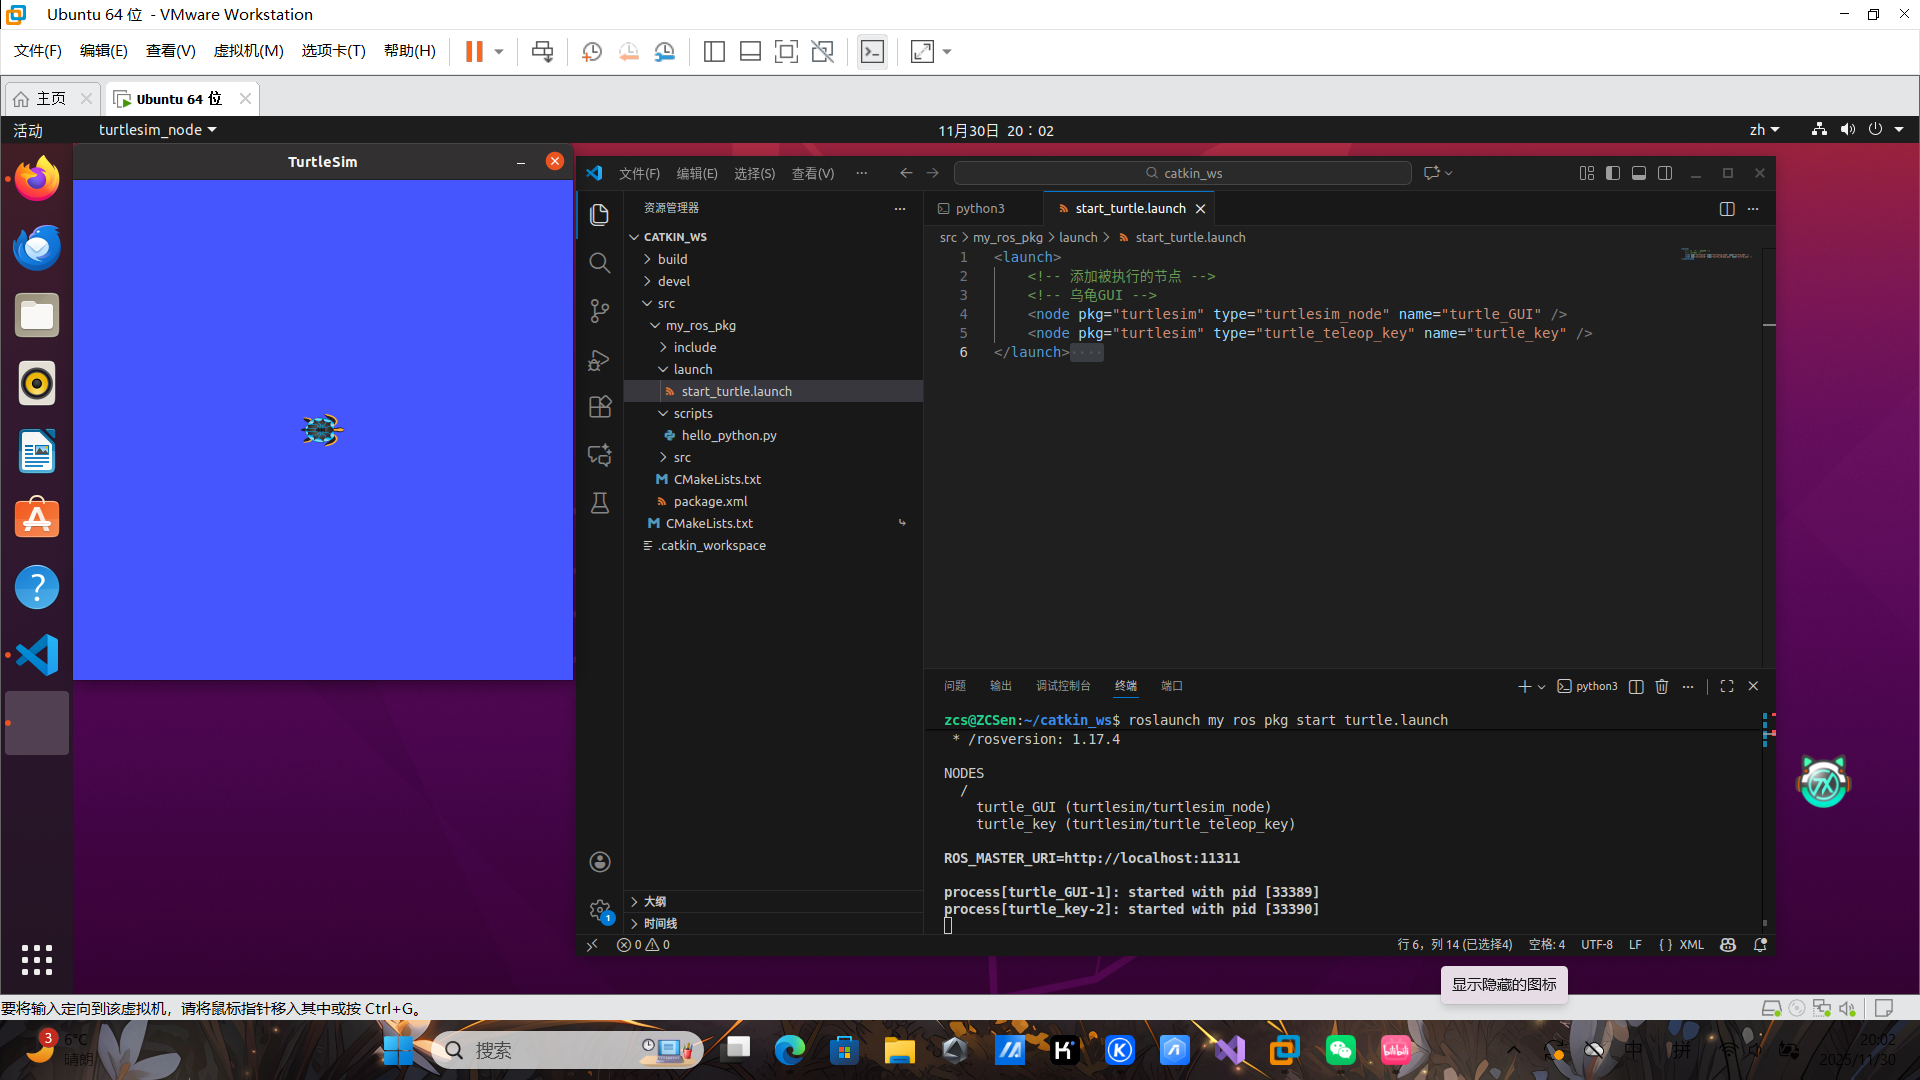Click the XML language mode button

coord(1690,945)
